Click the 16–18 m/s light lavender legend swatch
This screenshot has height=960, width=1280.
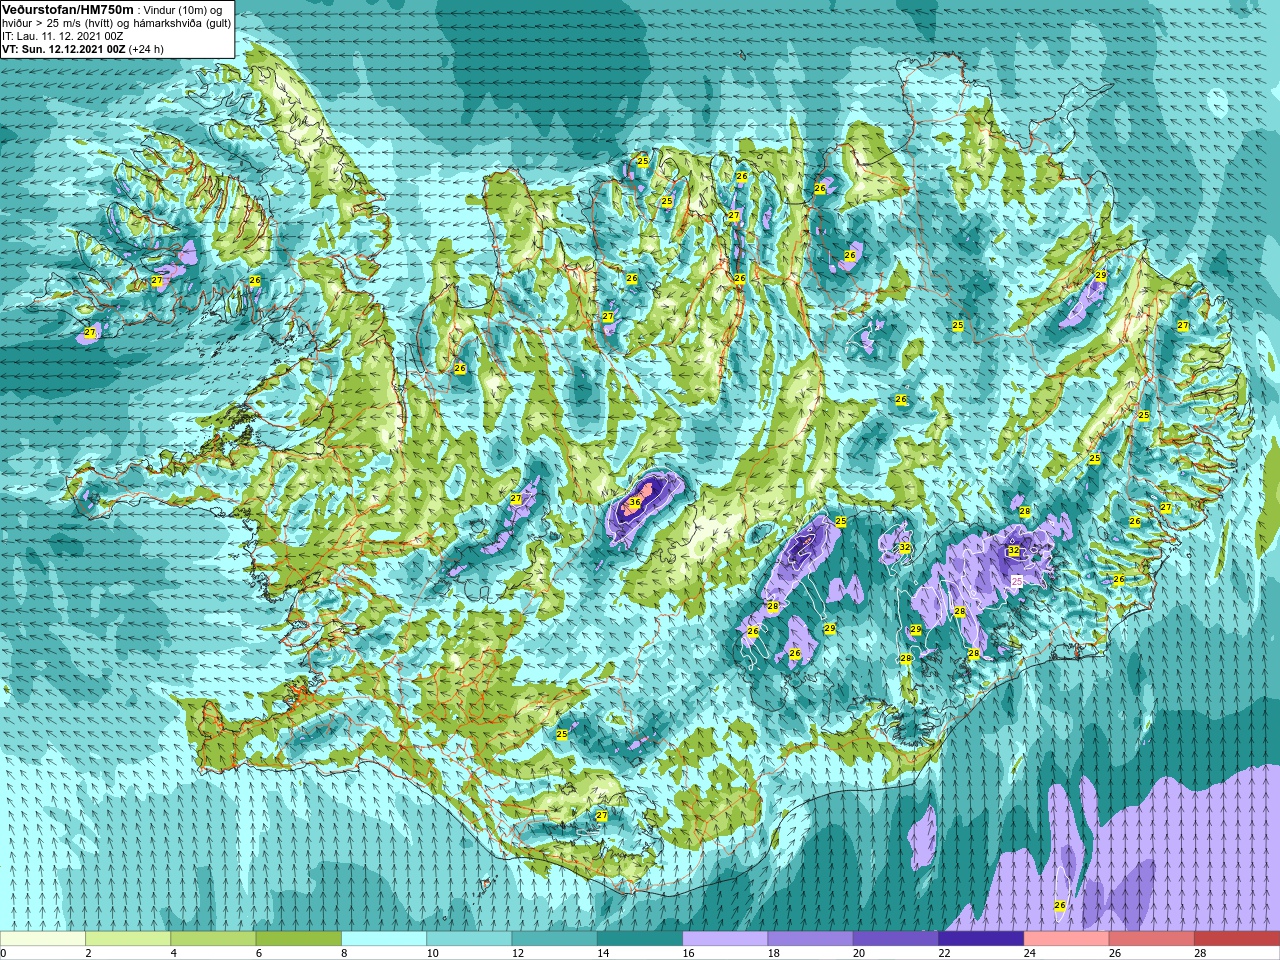(725, 939)
